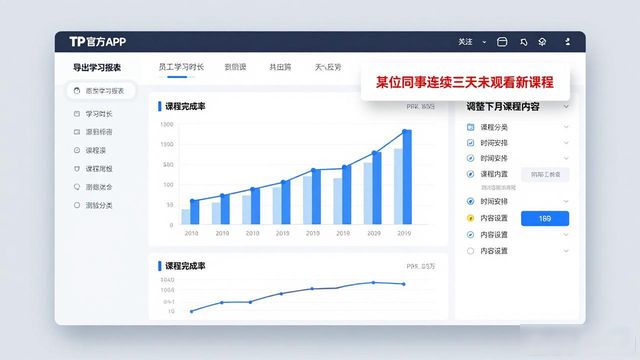Viewport: 640px width, 360px height.
Task: Toggle the square checkbox beside 时间安排
Action: [x=470, y=142]
